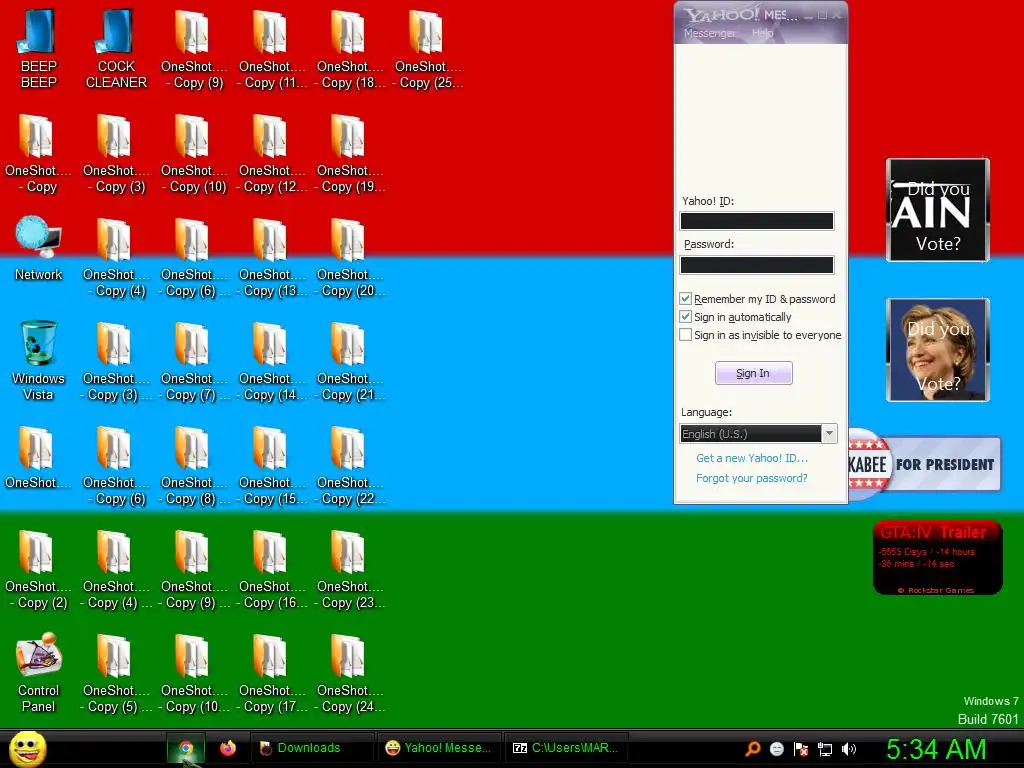Select the OneShot Copy (15 folder

pyautogui.click(x=272, y=465)
